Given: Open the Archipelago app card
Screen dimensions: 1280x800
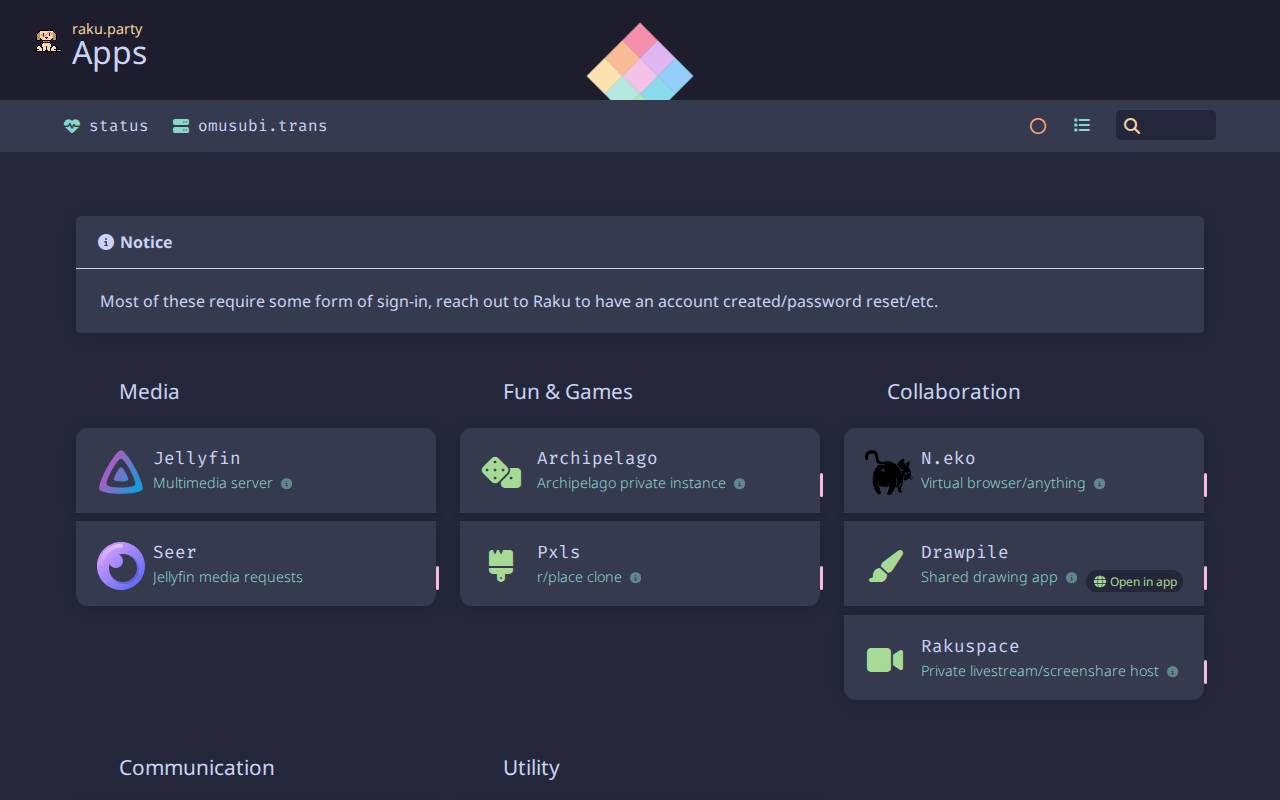Looking at the screenshot, I should (640, 471).
